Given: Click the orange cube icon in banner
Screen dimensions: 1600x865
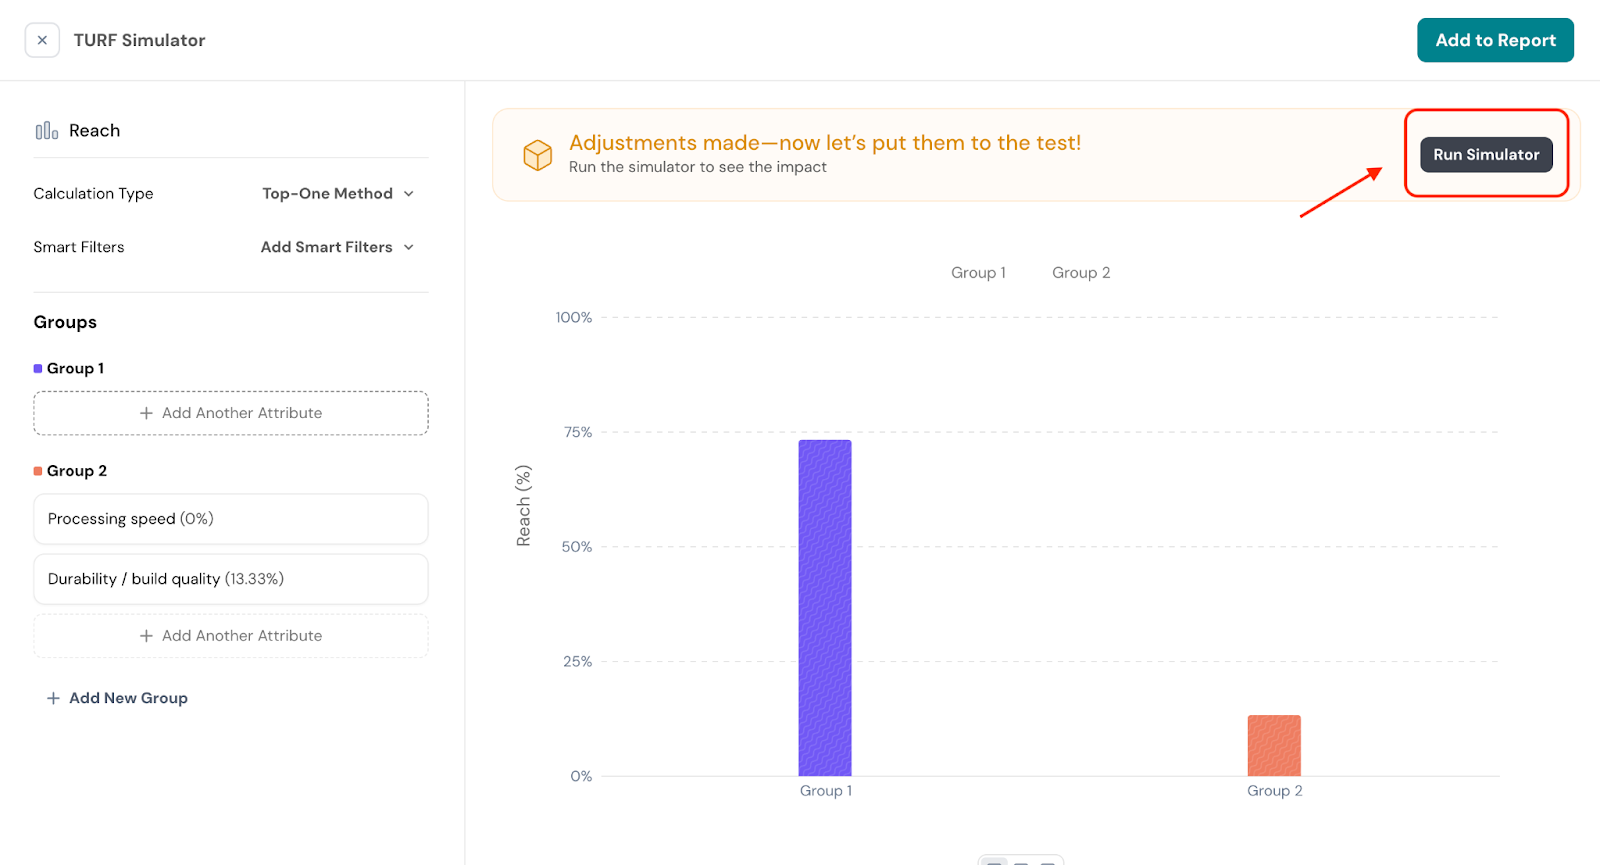Looking at the screenshot, I should coord(538,155).
